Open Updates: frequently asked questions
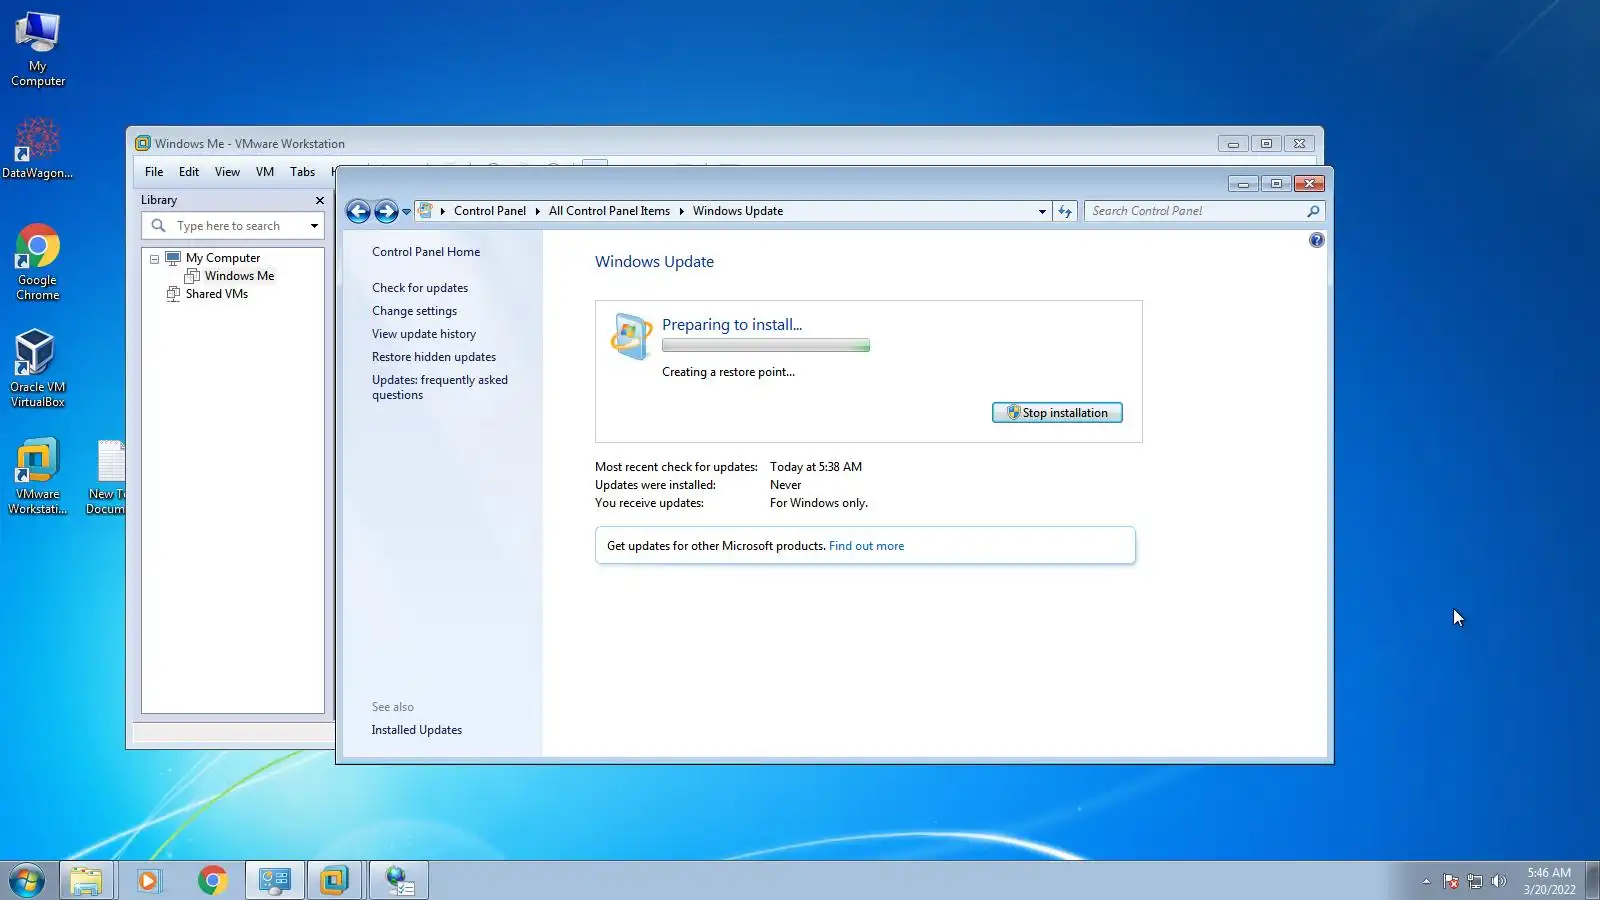The width and height of the screenshot is (1600, 900). point(440,387)
